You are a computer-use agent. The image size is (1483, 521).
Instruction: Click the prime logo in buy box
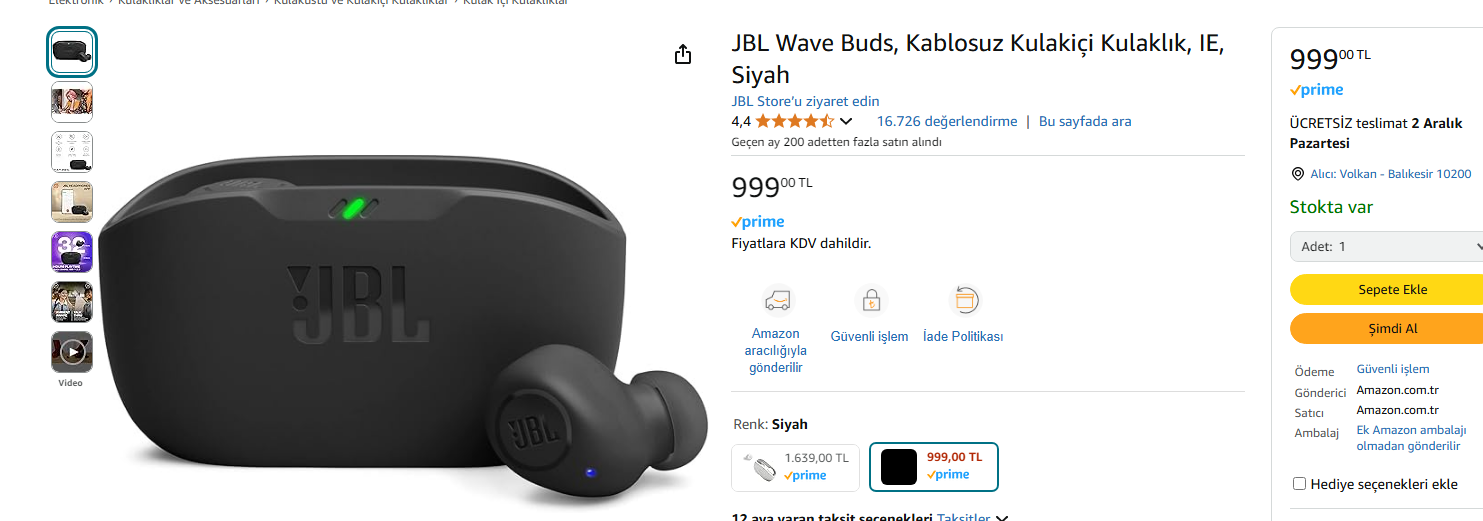[x=1317, y=90]
